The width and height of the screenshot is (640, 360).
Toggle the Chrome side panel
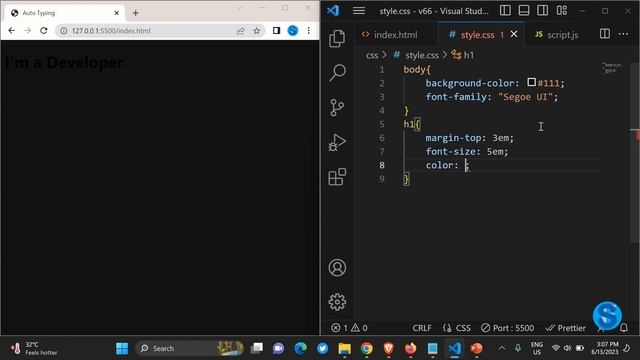click(276, 31)
